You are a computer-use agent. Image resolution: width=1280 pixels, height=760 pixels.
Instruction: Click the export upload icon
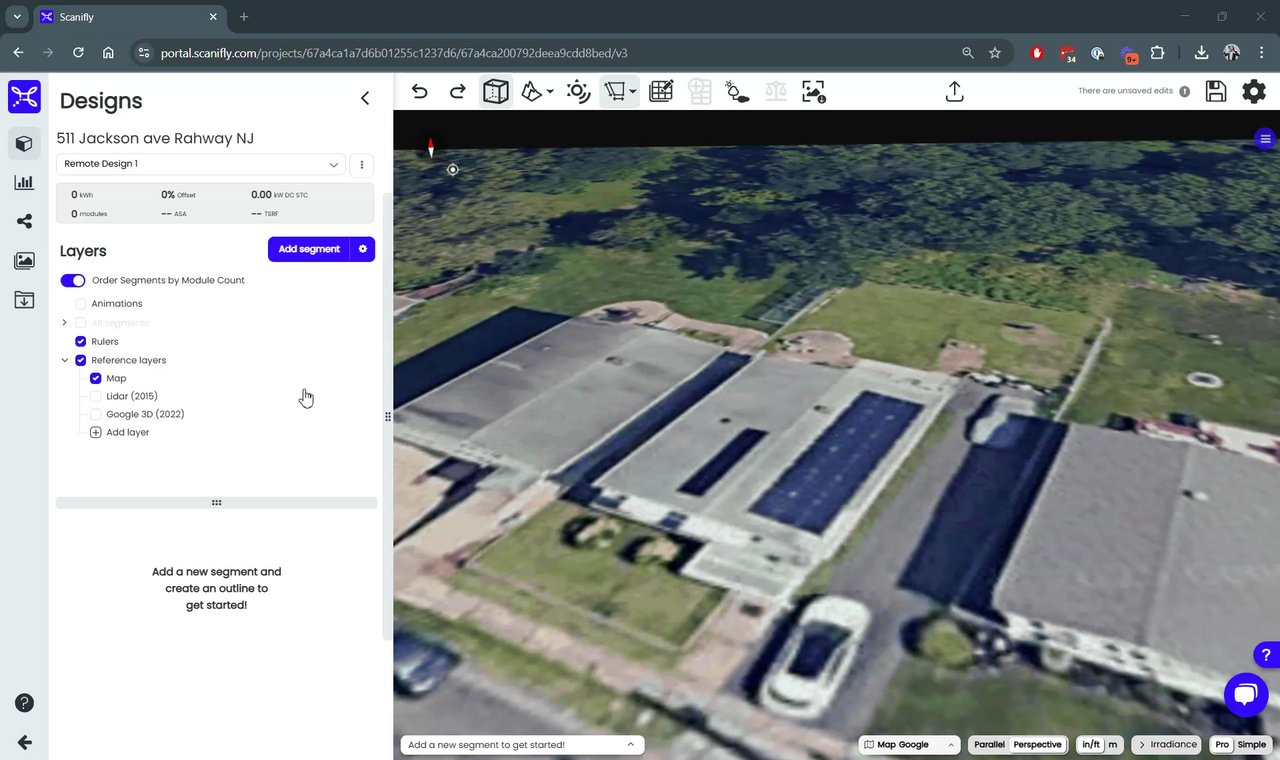pos(954,92)
